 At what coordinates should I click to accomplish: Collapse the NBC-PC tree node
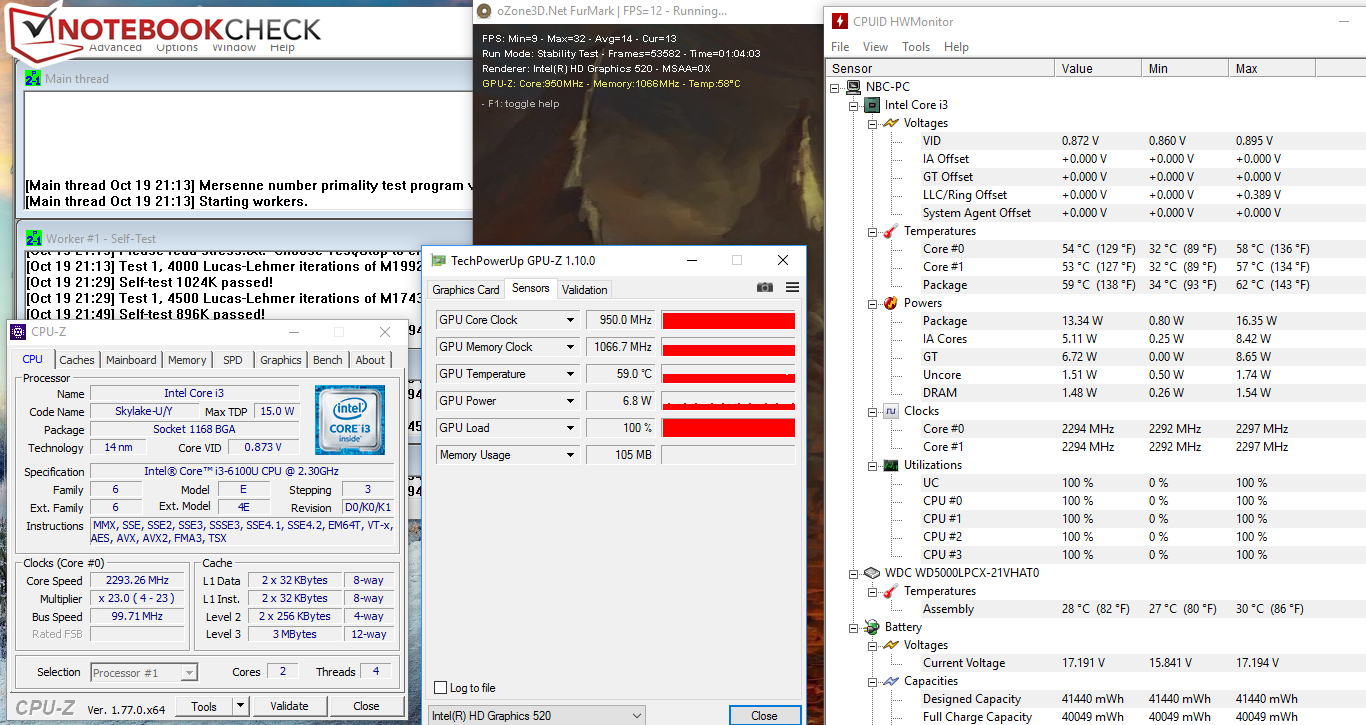[x=836, y=87]
